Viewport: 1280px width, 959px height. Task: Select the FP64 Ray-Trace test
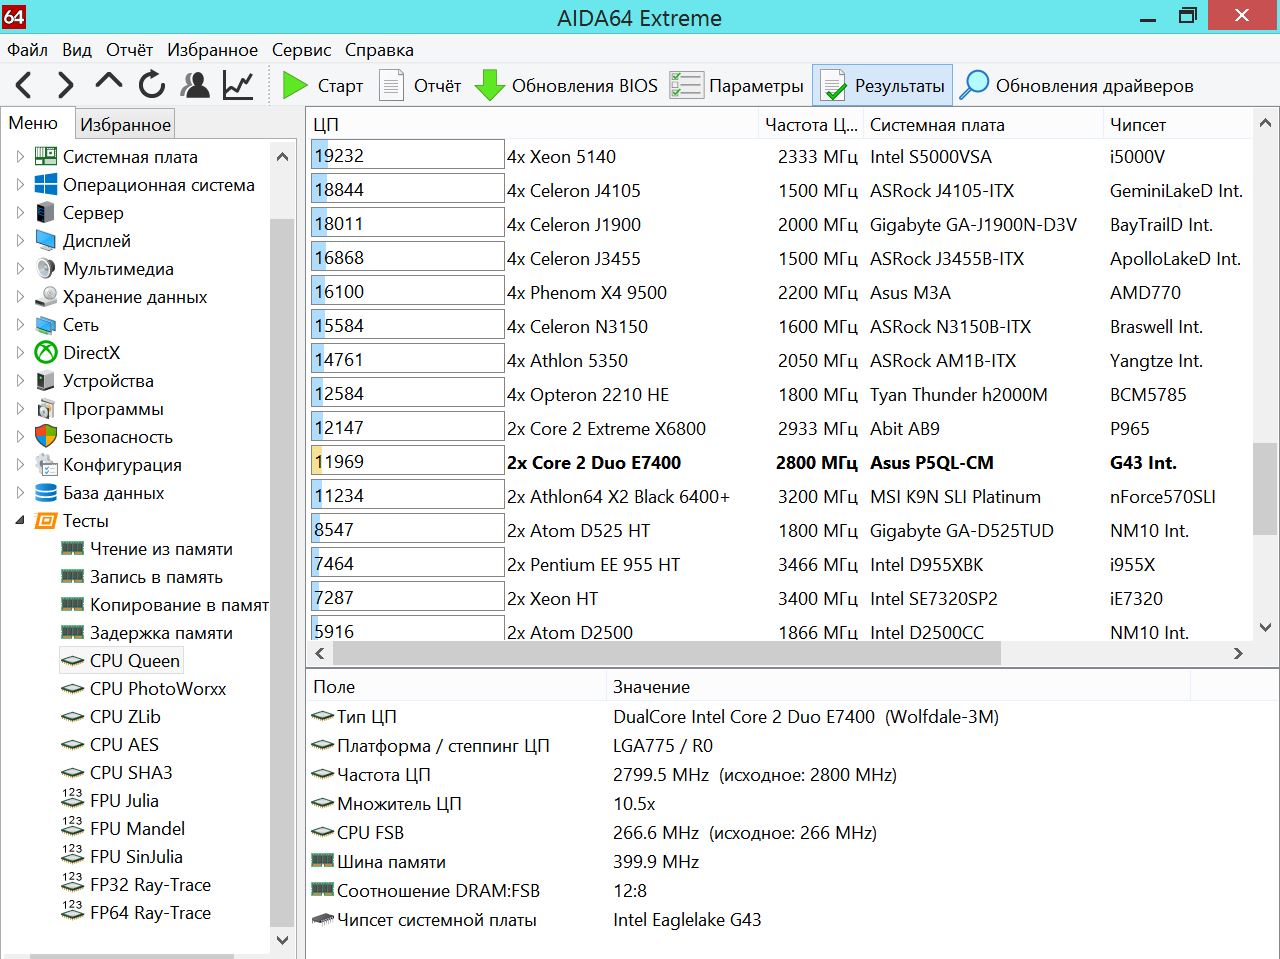click(x=150, y=912)
